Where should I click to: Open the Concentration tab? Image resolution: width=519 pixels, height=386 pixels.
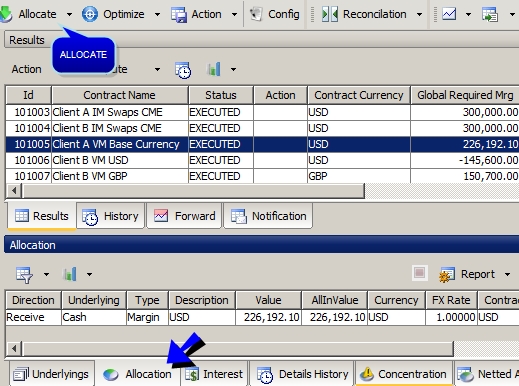pos(404,374)
